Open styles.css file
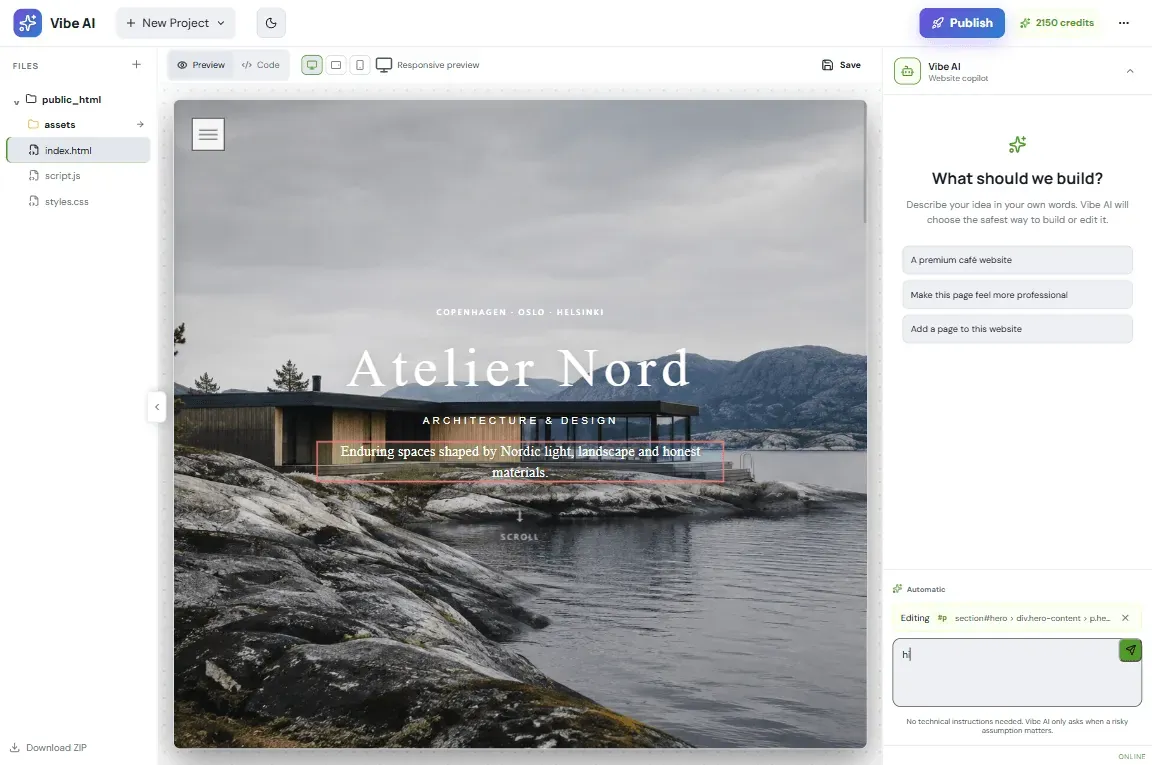The width and height of the screenshot is (1152, 765). 66,201
